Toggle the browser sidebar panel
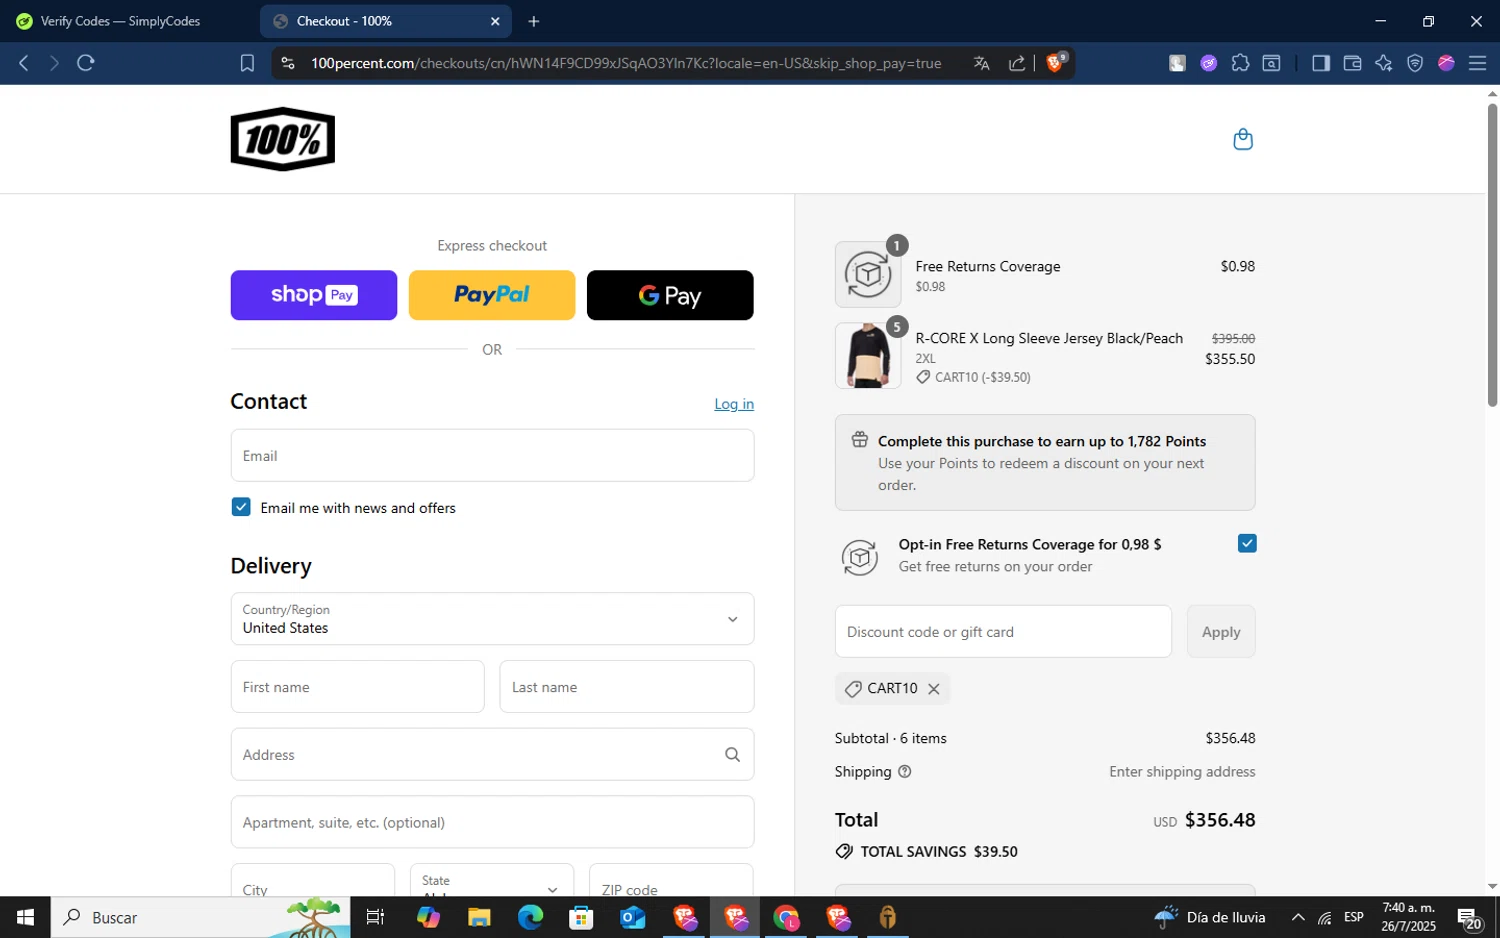Viewport: 1500px width, 938px height. pyautogui.click(x=1321, y=63)
